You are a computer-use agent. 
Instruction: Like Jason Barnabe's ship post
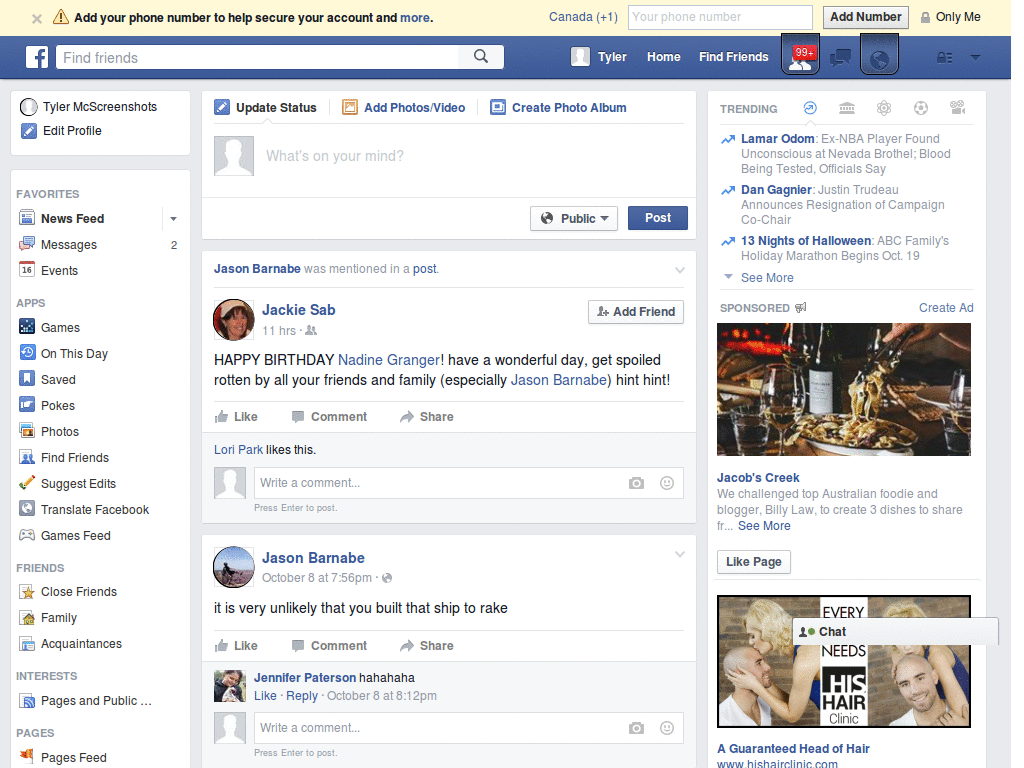click(236, 646)
